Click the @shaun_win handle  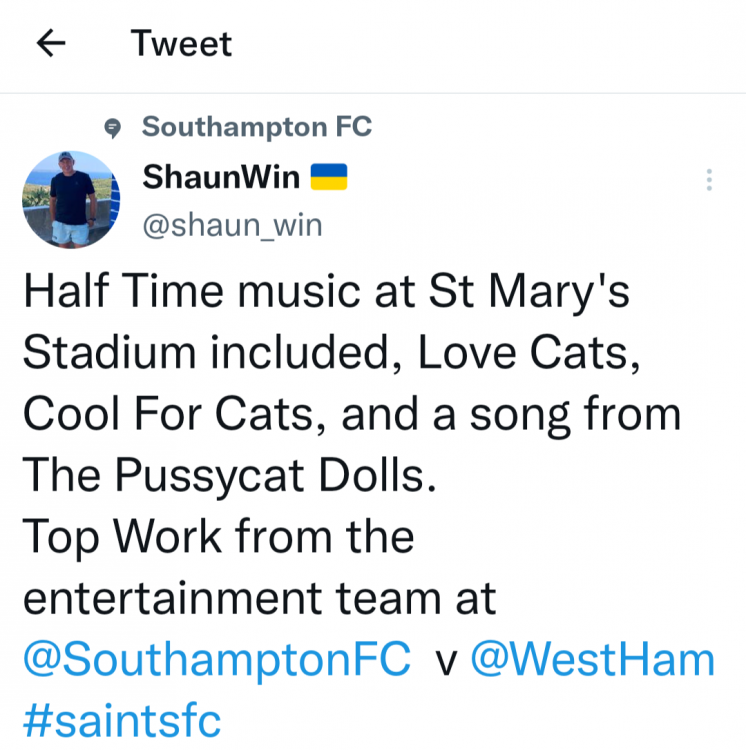(232, 225)
